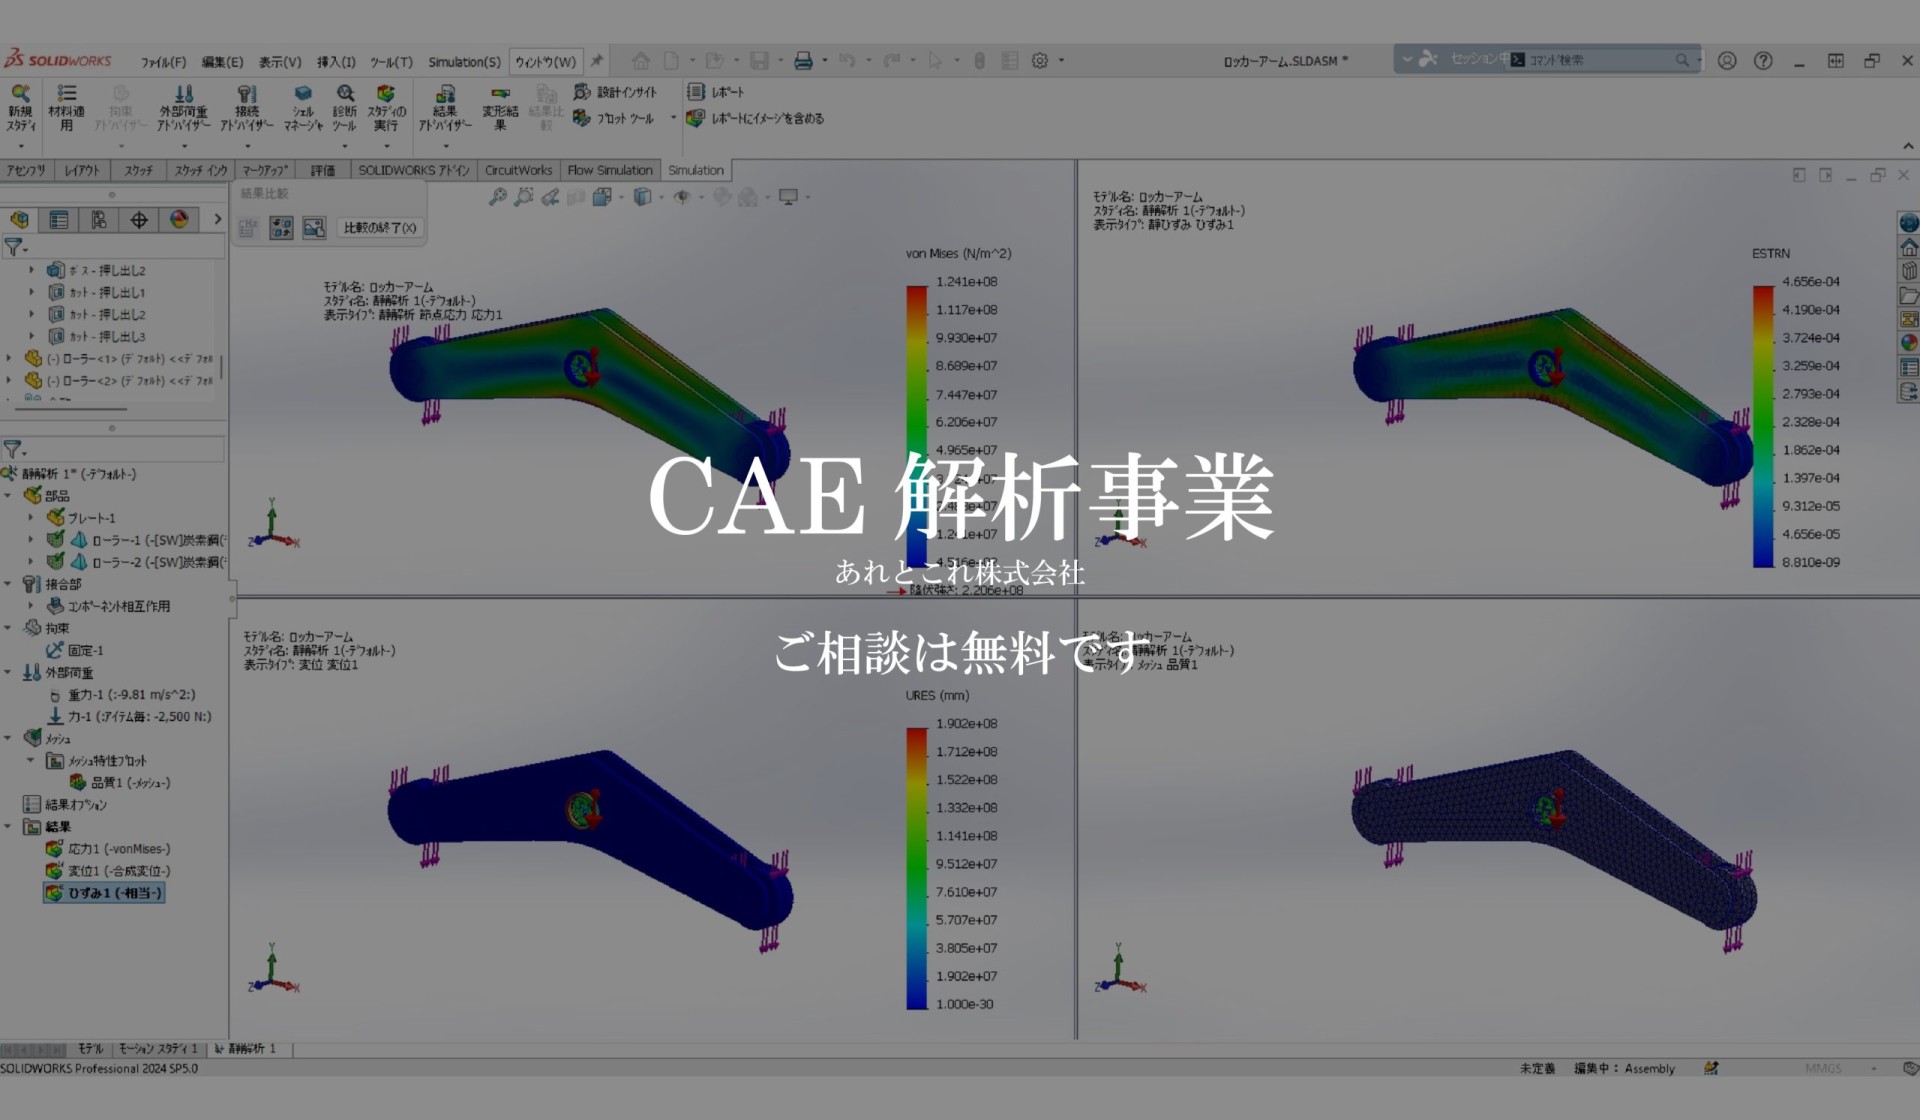The height and width of the screenshot is (1120, 1920).
Task: Click the FeatureManager design tree tab icon
Action: point(19,220)
